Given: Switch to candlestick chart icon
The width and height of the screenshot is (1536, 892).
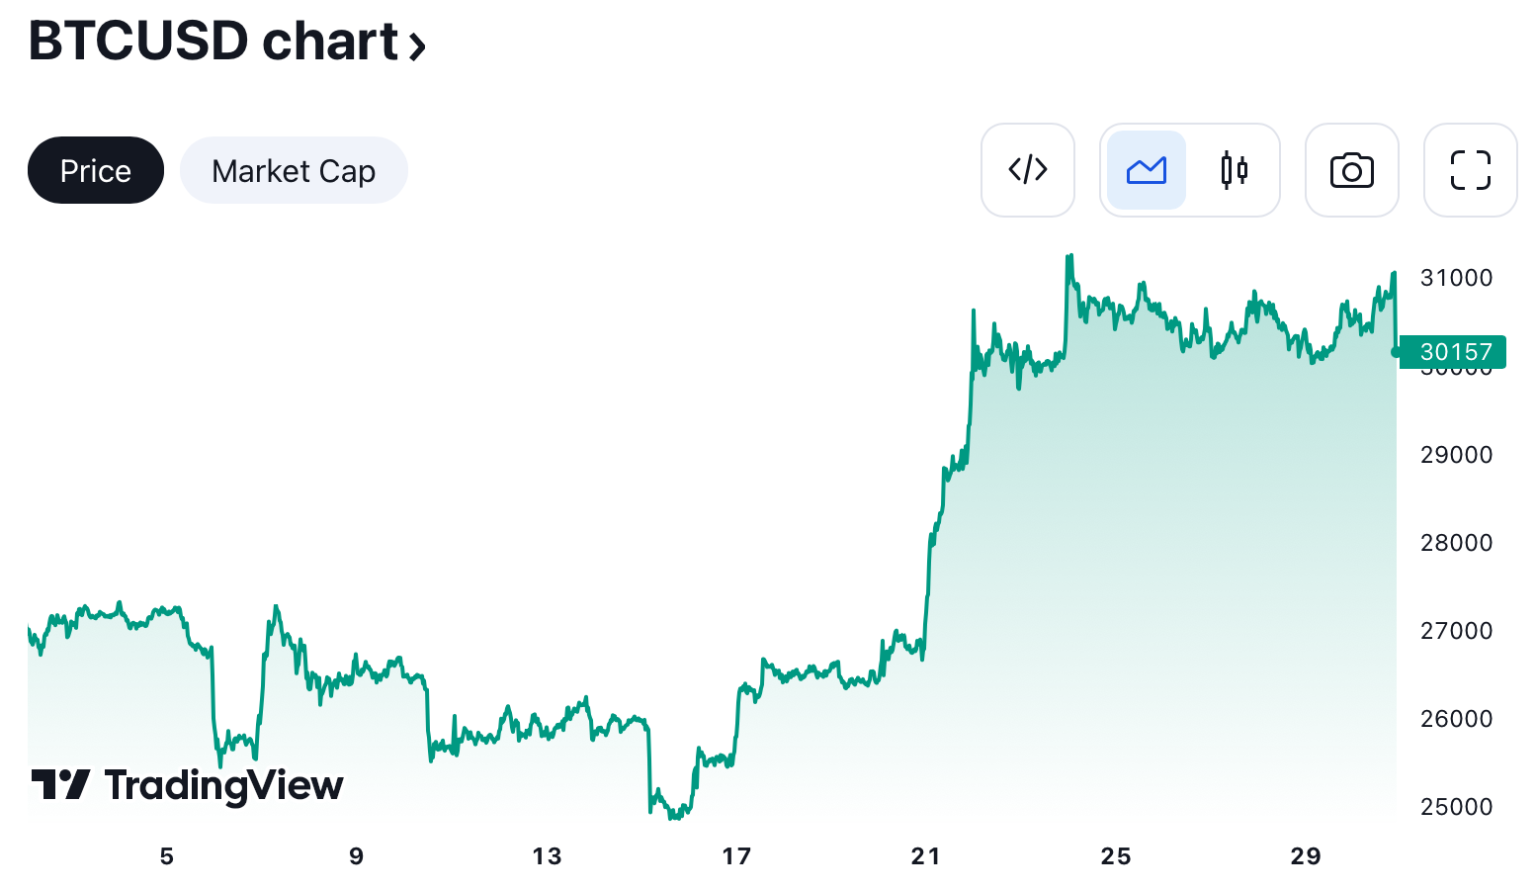Looking at the screenshot, I should click(1235, 169).
